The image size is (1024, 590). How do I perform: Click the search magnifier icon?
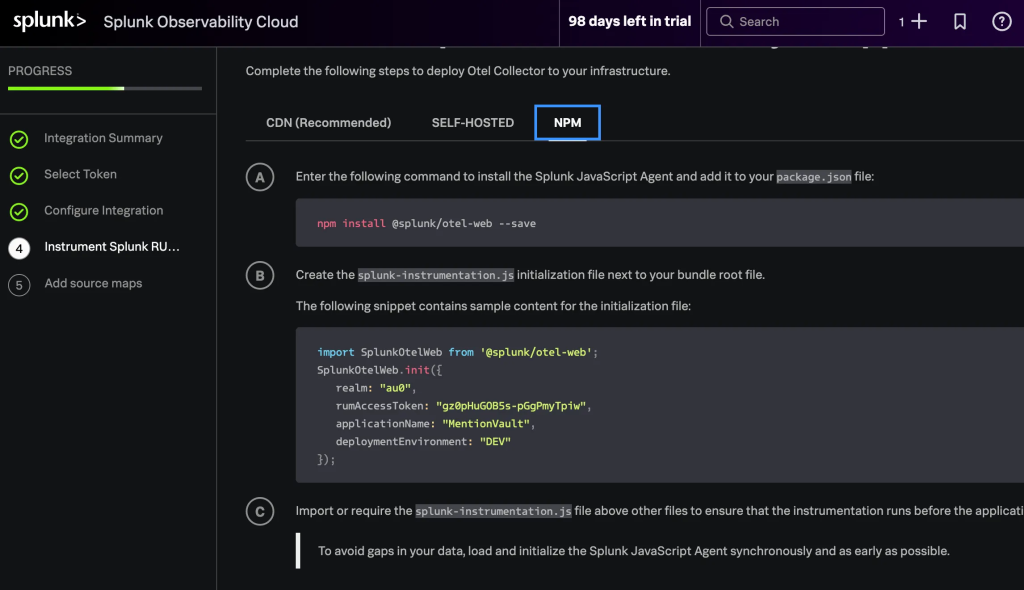[725, 22]
